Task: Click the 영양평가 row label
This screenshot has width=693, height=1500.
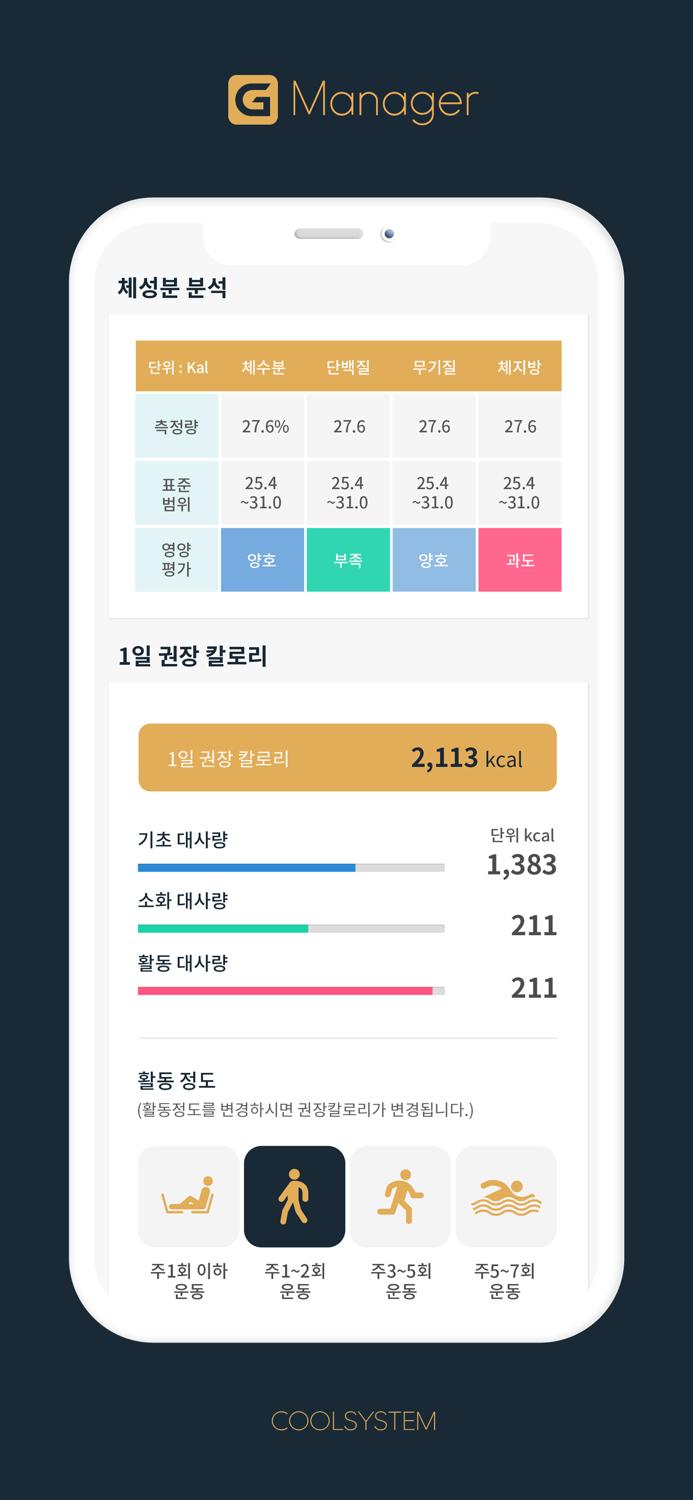Action: tap(176, 560)
